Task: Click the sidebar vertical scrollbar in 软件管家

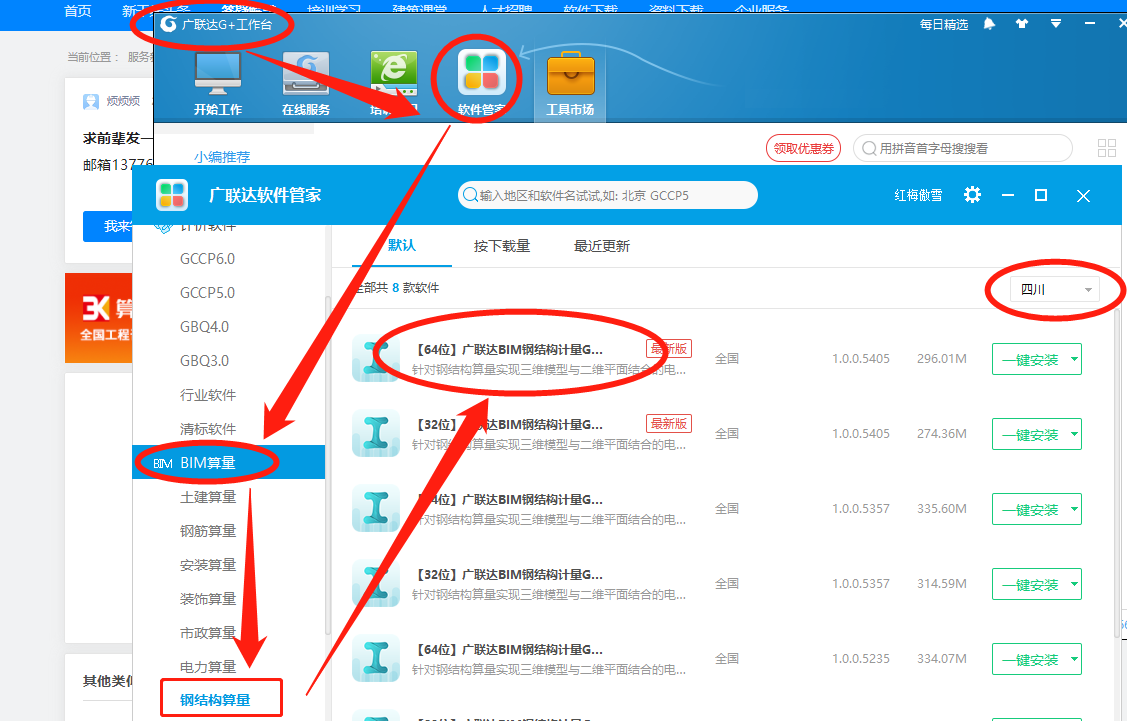Action: (328, 467)
